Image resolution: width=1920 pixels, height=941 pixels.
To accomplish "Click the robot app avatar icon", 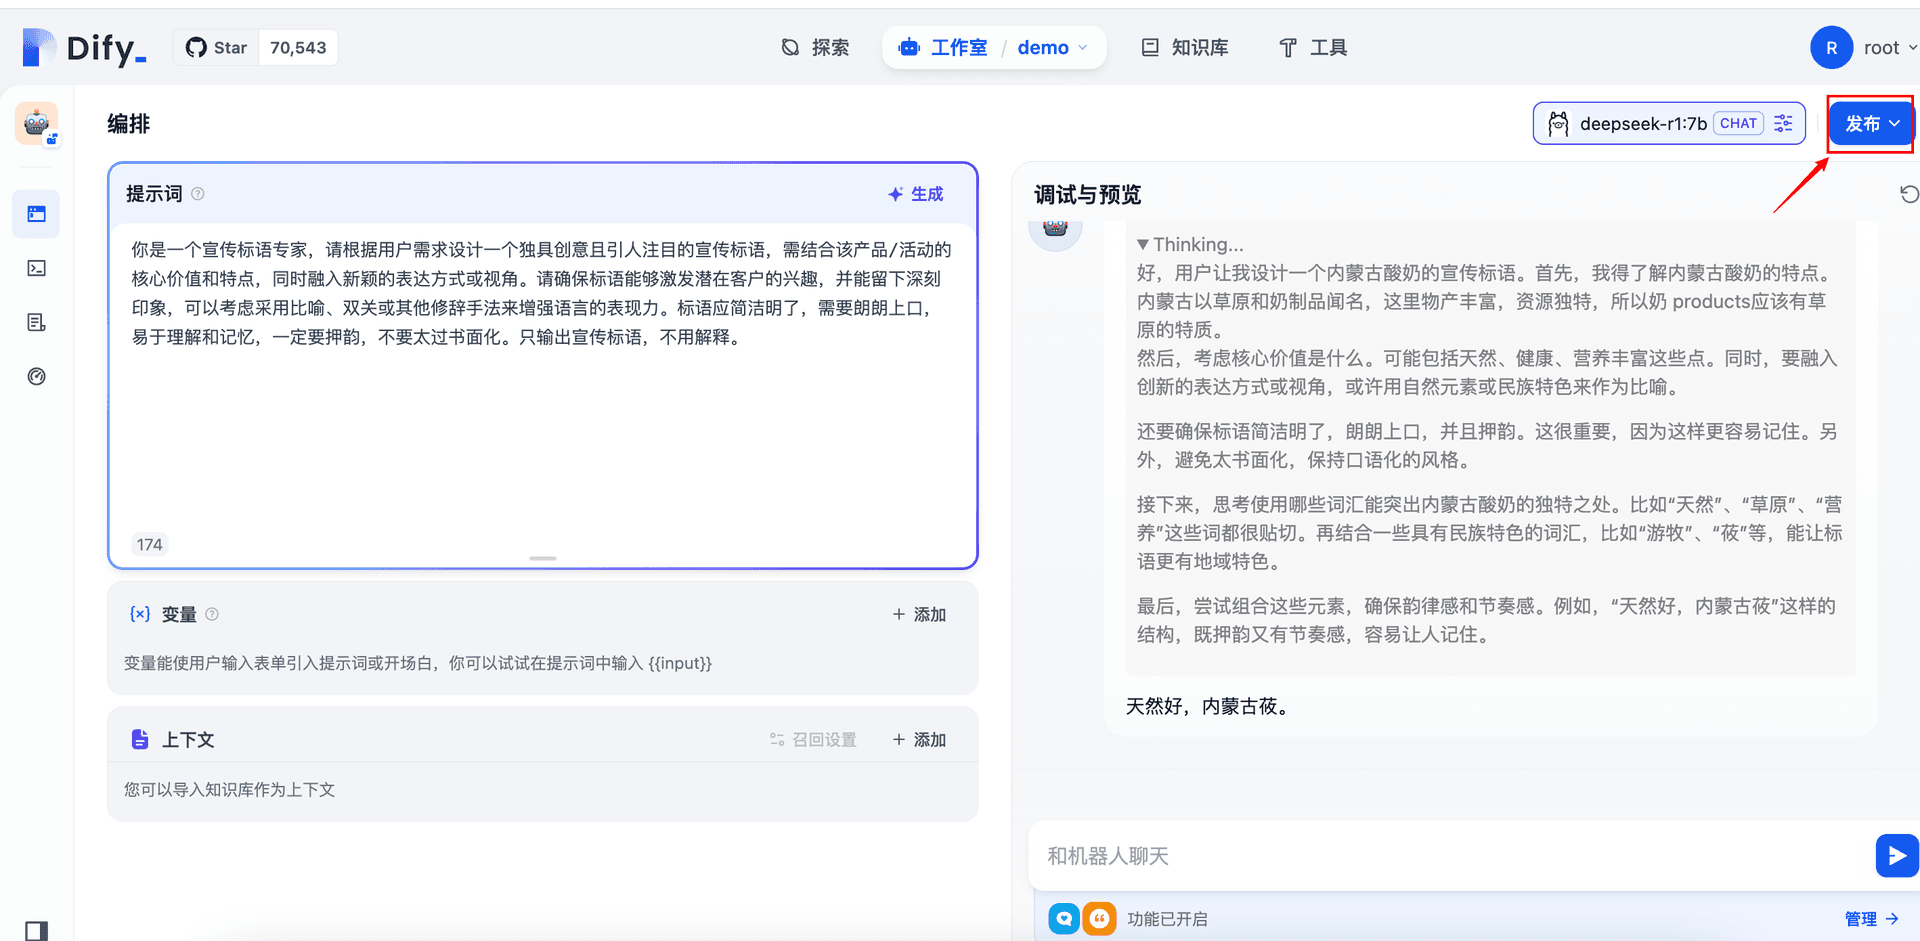I will 37,124.
